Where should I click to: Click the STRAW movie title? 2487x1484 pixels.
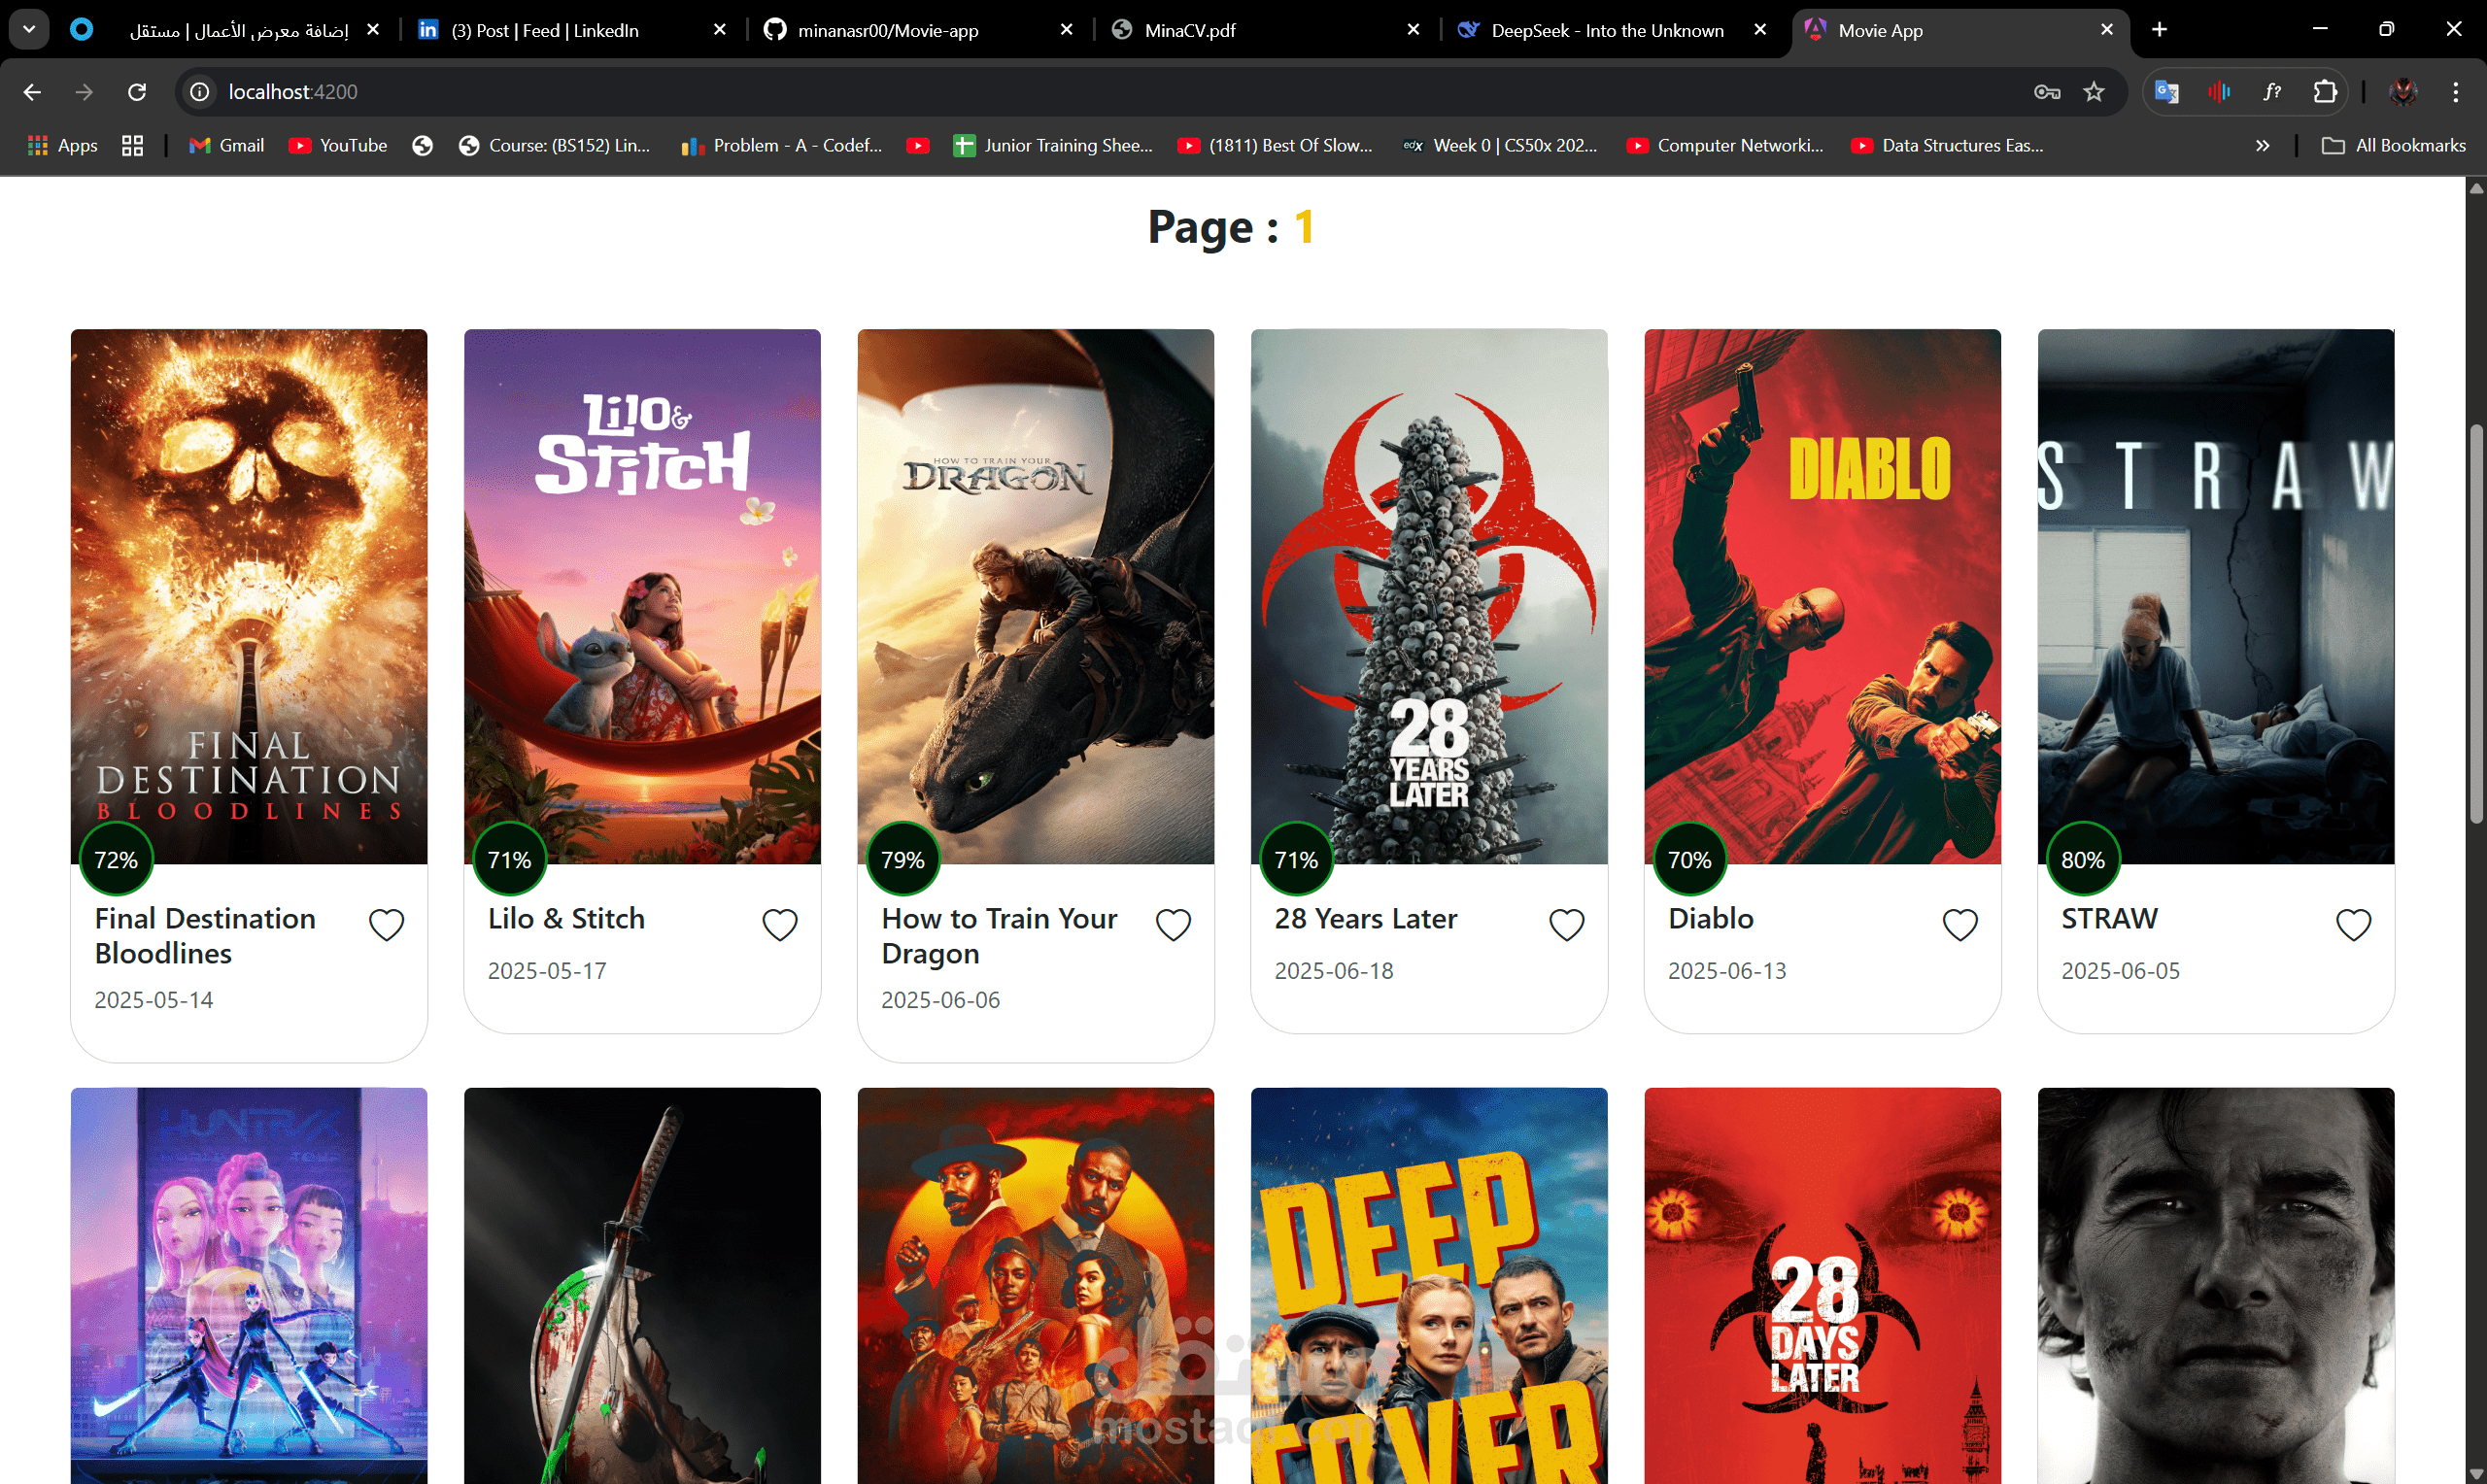[x=2109, y=918]
